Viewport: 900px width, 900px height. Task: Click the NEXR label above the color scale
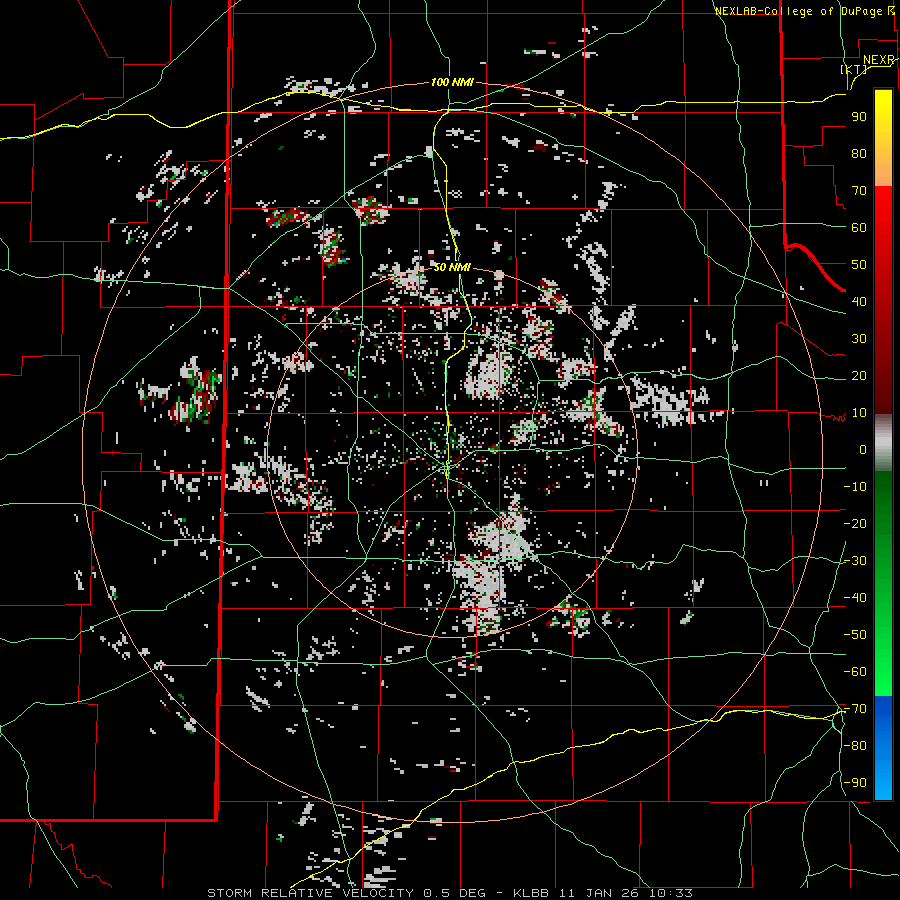(x=878, y=60)
